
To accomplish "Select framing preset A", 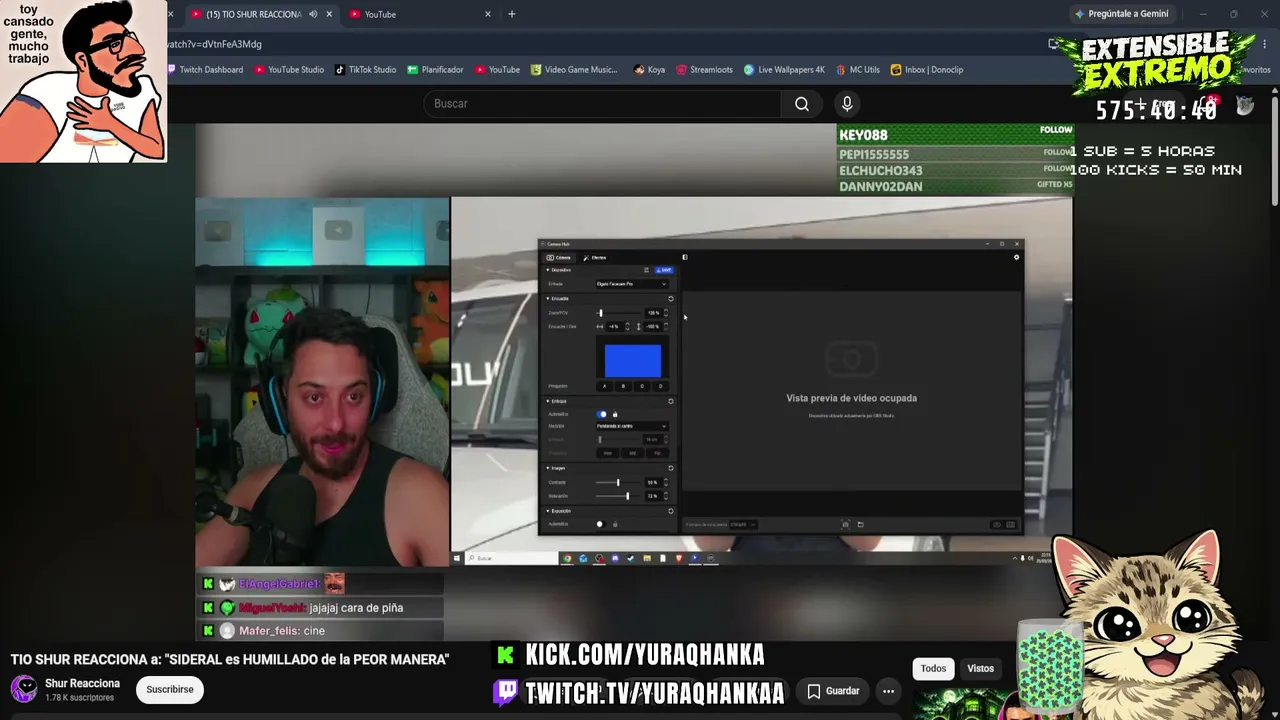I will point(604,386).
